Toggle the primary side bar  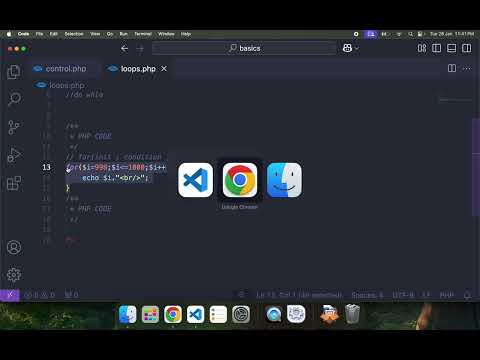[x=437, y=48]
